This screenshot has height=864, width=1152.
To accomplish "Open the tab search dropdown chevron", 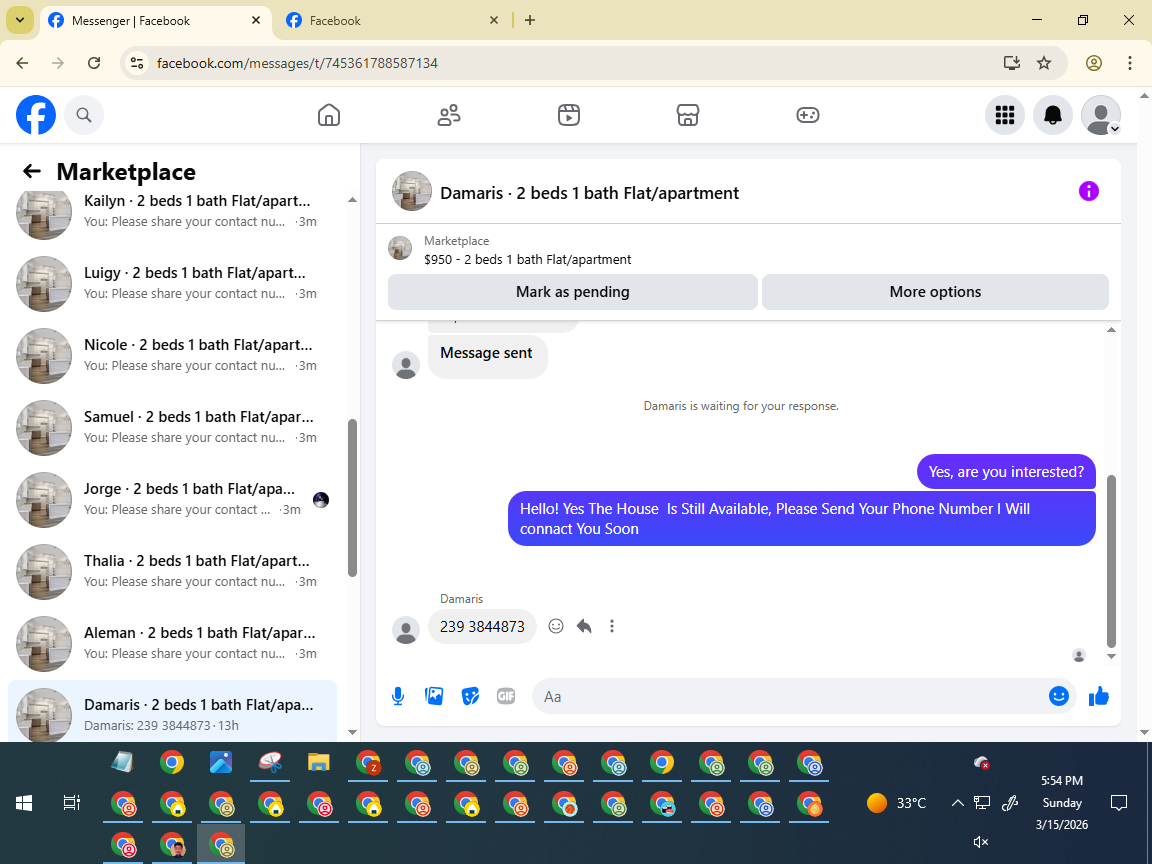I will [20, 21].
